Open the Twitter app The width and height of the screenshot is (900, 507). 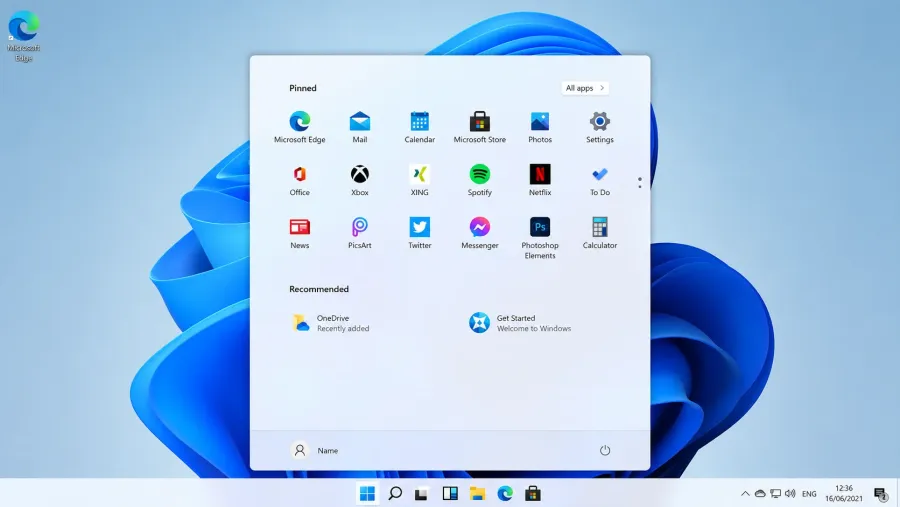point(420,233)
